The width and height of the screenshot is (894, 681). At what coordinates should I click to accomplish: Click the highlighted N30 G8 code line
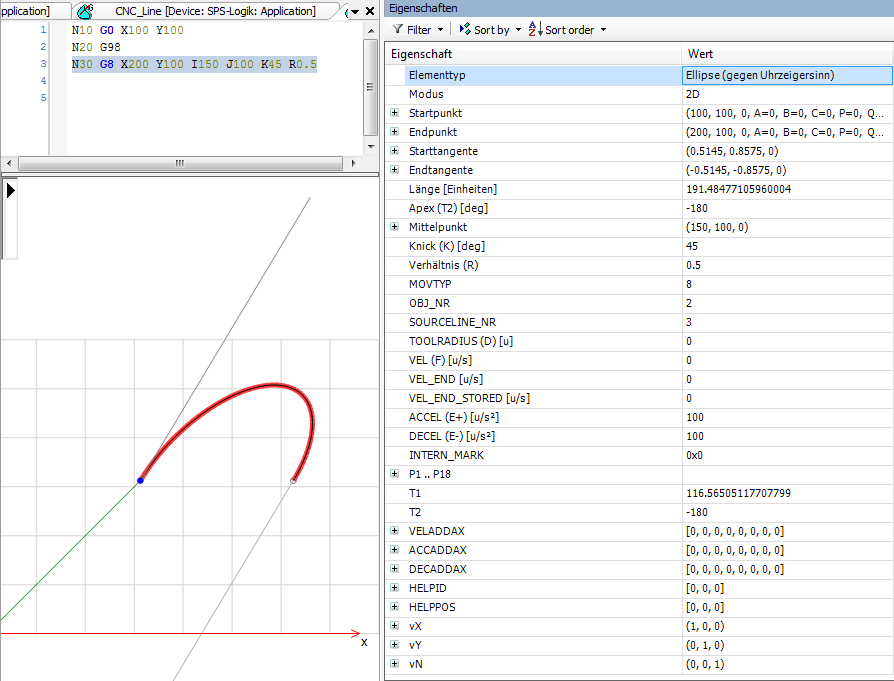point(194,64)
